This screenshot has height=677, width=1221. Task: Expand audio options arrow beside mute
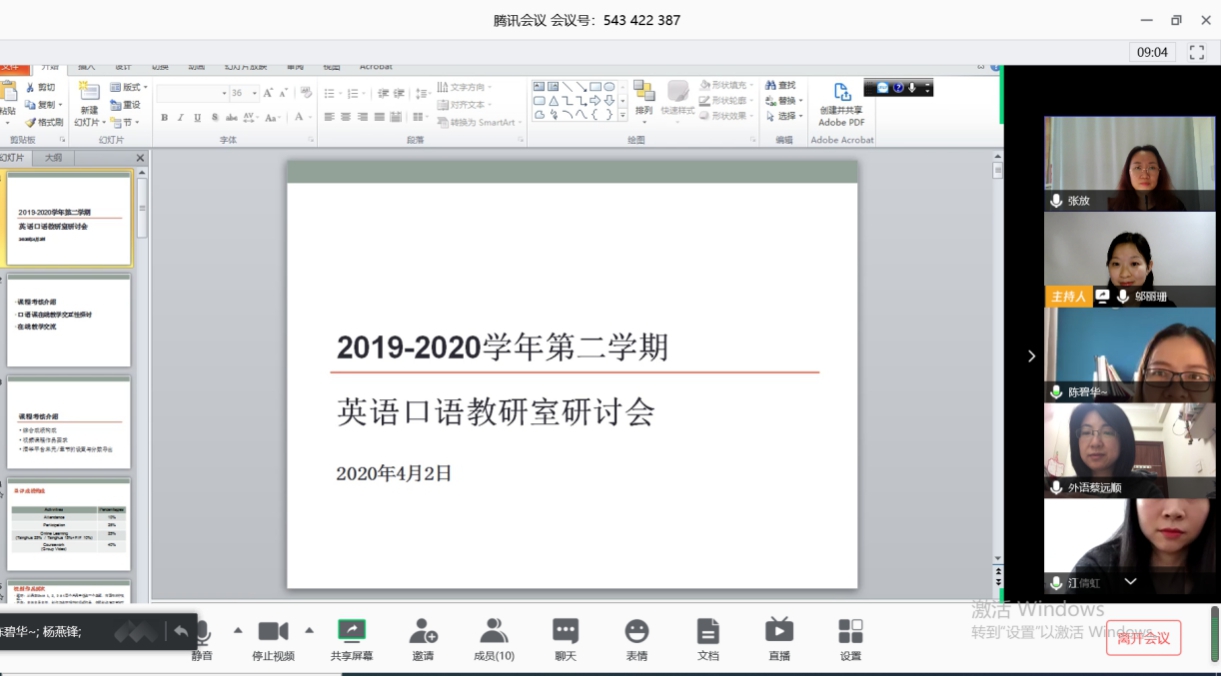pyautogui.click(x=237, y=630)
